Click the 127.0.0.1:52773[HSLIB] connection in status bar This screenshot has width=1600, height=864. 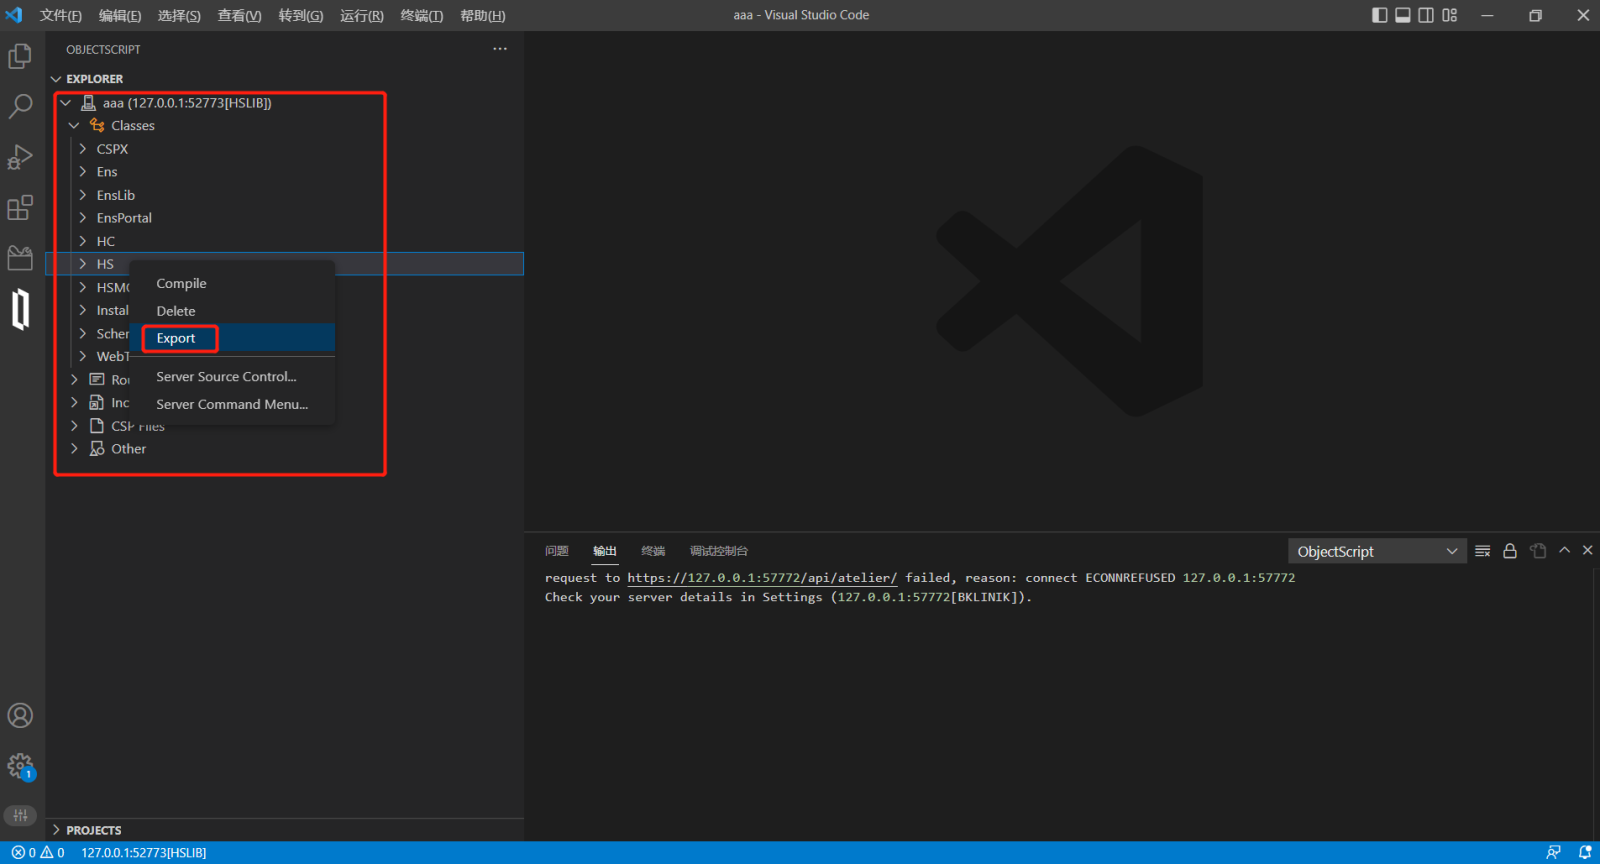click(x=143, y=853)
